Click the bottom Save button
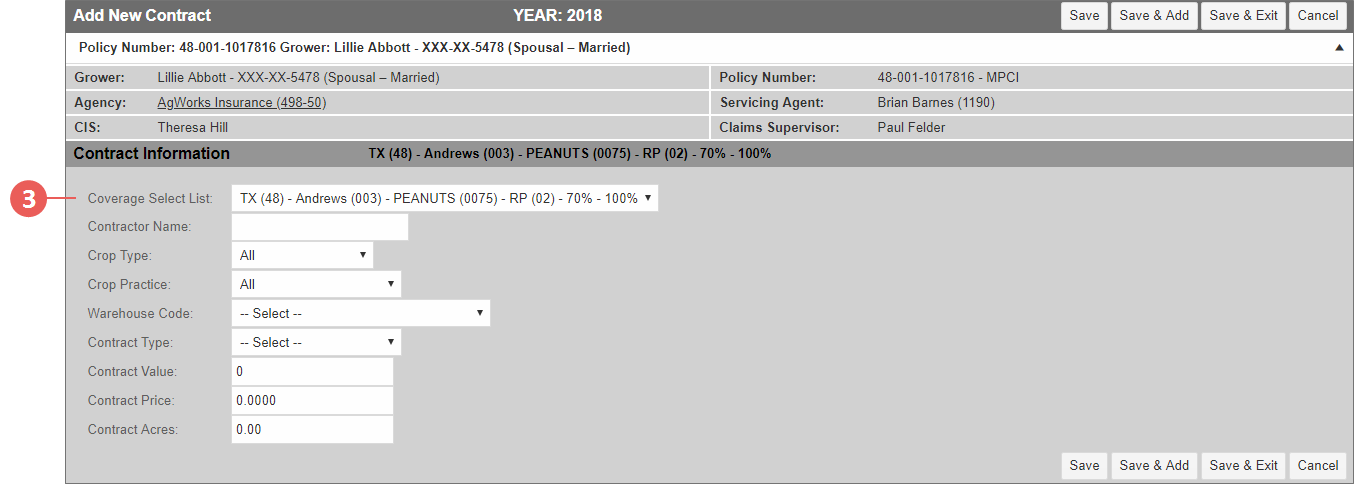The image size is (1354, 484). pos(1084,465)
